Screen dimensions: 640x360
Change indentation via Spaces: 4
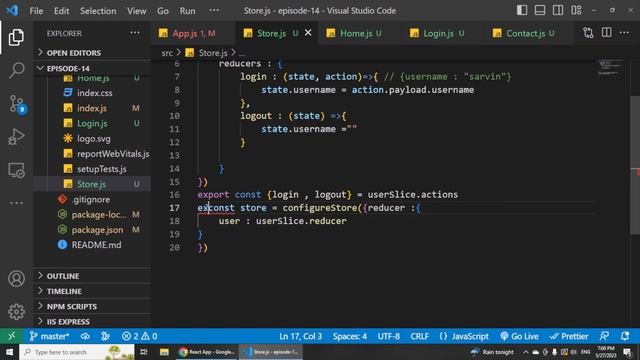pos(349,336)
